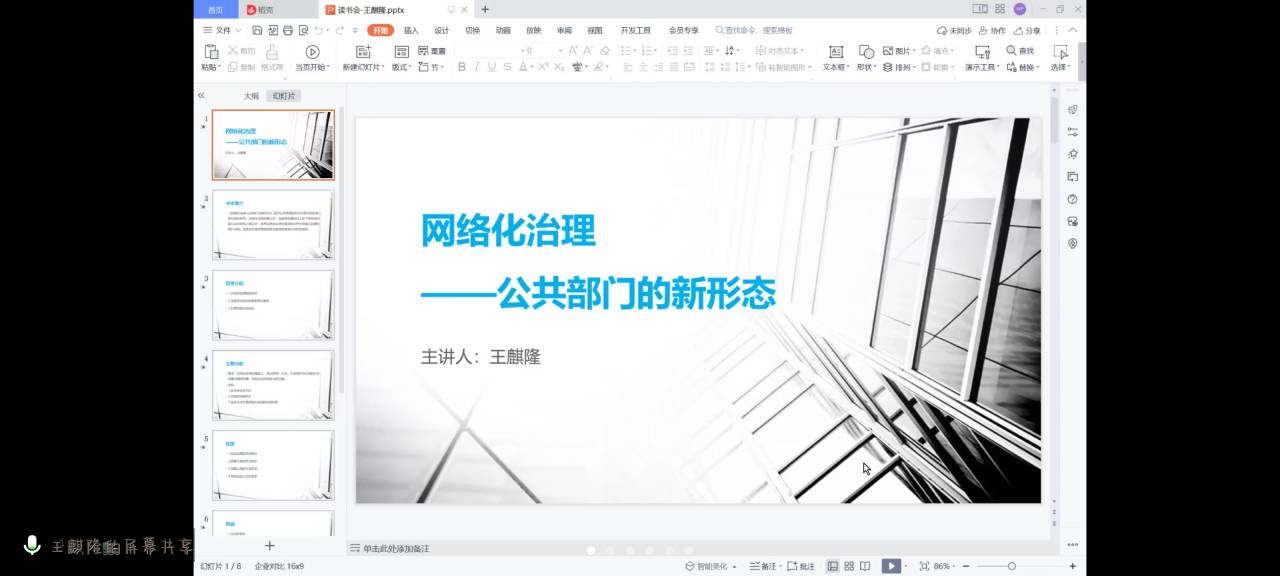This screenshot has width=1280, height=576.
Task: Click the Print icon in quick access toolbar
Action: 288,31
